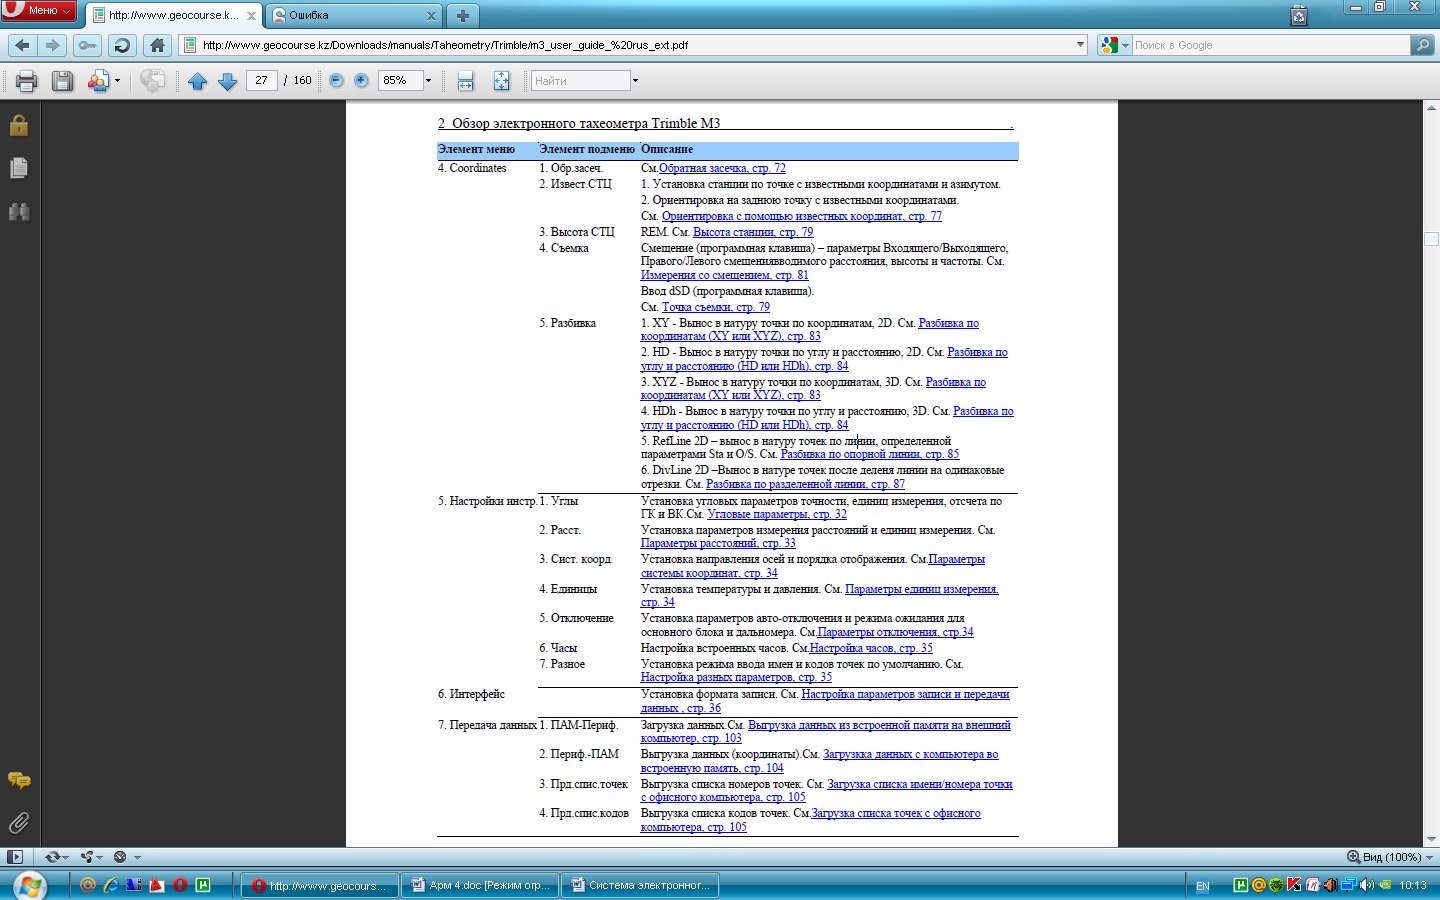Follow link Настройка часов, стр. 35
1440x900 pixels.
(871, 648)
